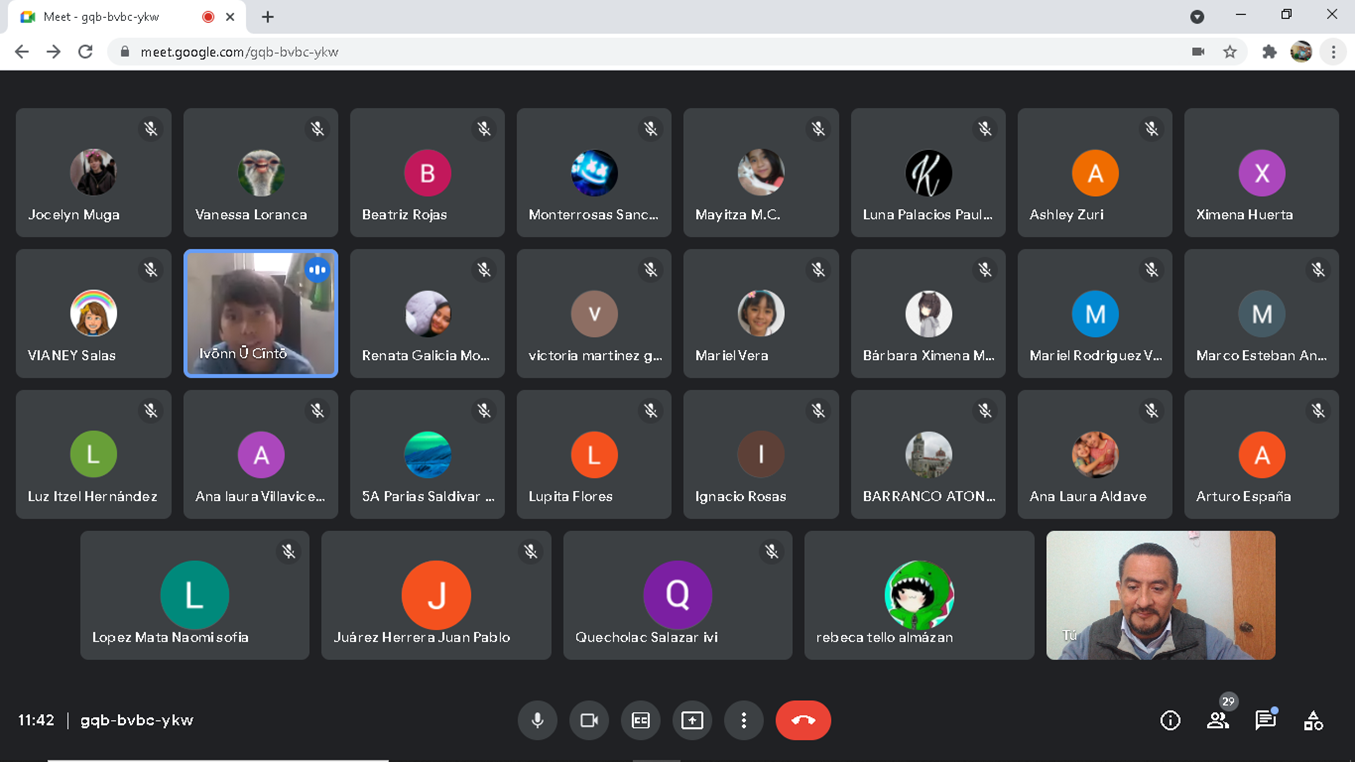Go forward in browser history
Image resolution: width=1355 pixels, height=762 pixels.
[x=54, y=52]
